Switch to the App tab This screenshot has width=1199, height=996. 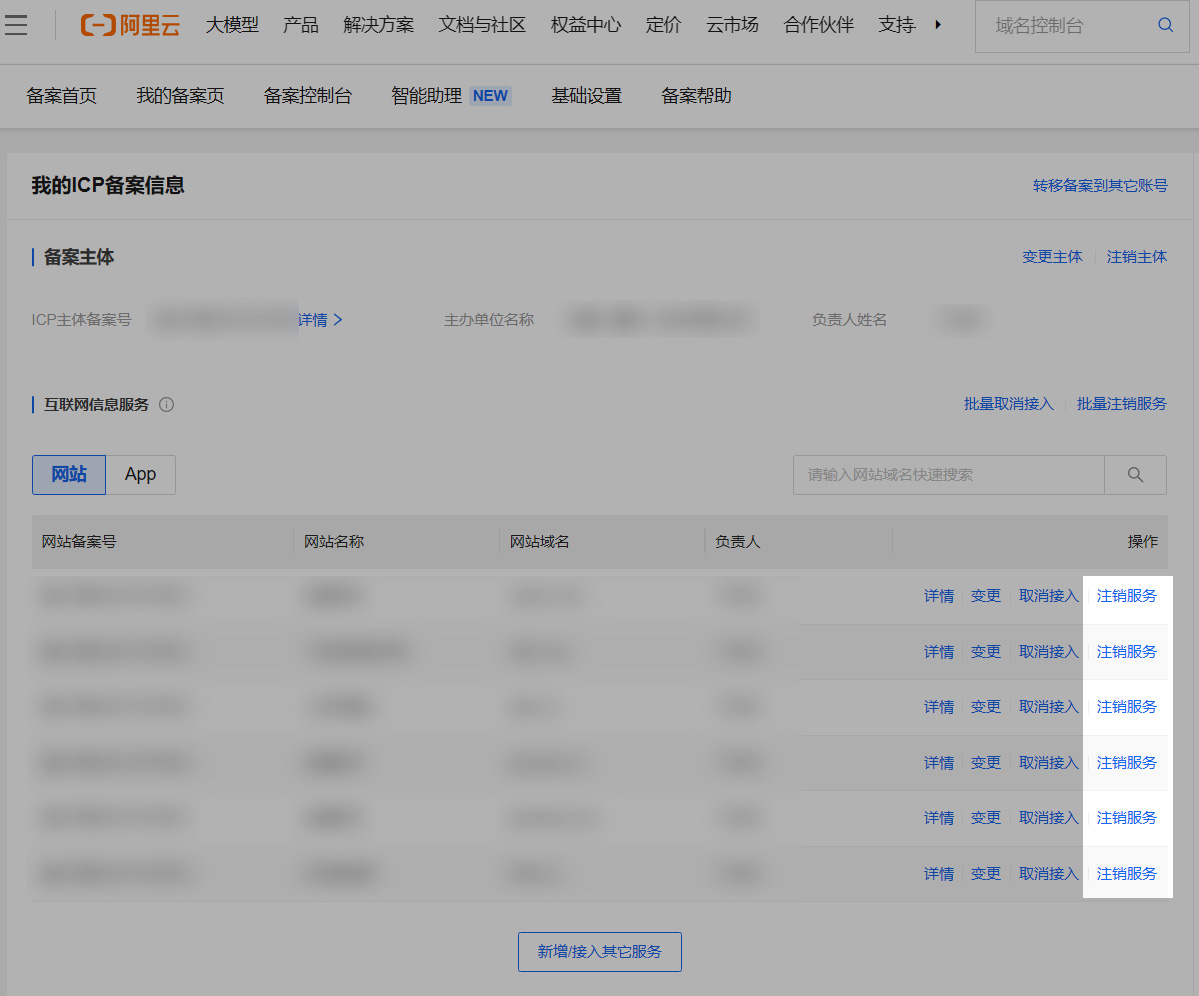click(140, 474)
